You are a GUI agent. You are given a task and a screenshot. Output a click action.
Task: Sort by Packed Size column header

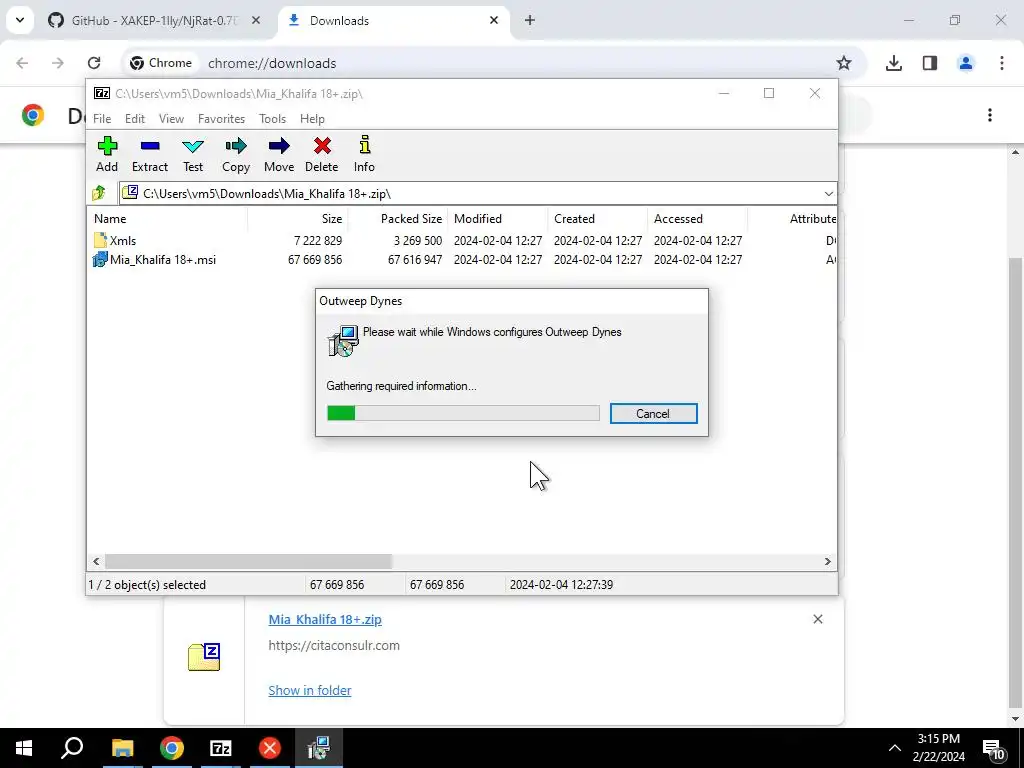click(x=396, y=219)
